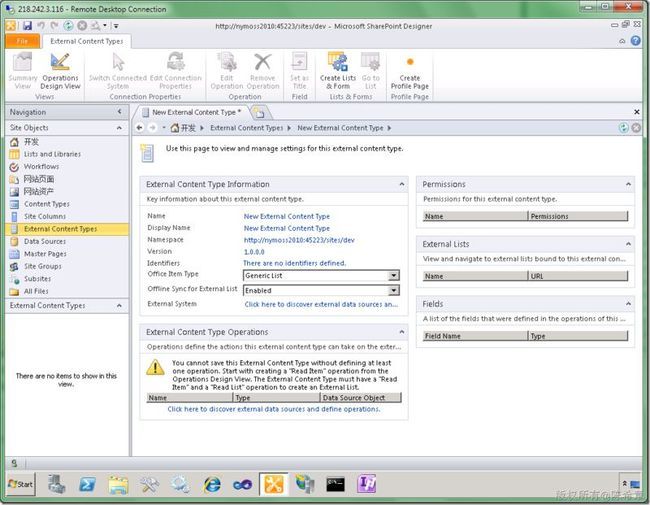The image size is (650, 505).
Task: Click the Name value link
Action: (286, 216)
